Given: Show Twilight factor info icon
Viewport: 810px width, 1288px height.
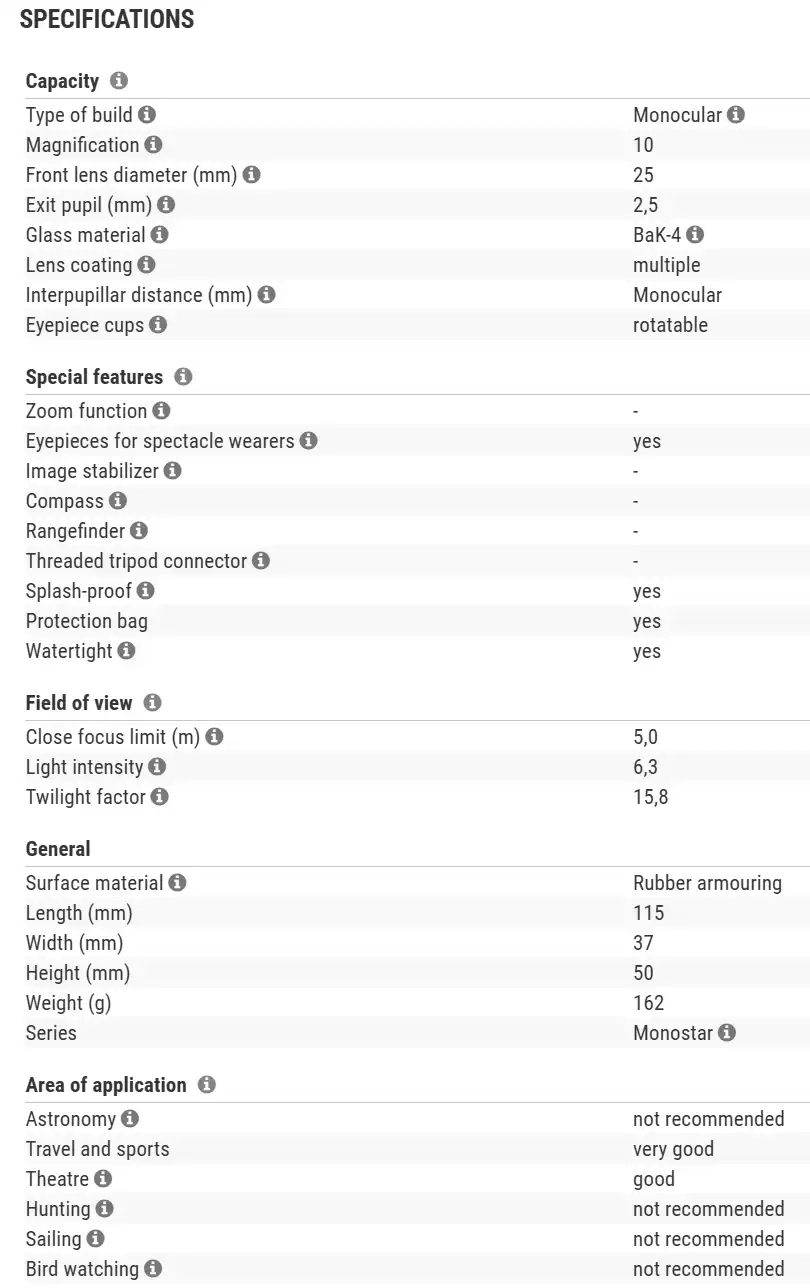Looking at the screenshot, I should [x=160, y=797].
